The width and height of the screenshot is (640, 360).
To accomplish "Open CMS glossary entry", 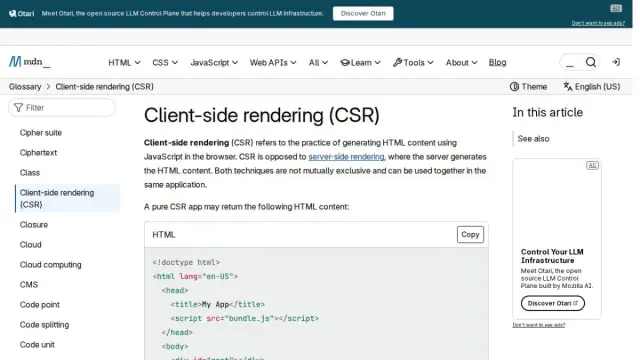I will coord(29,284).
